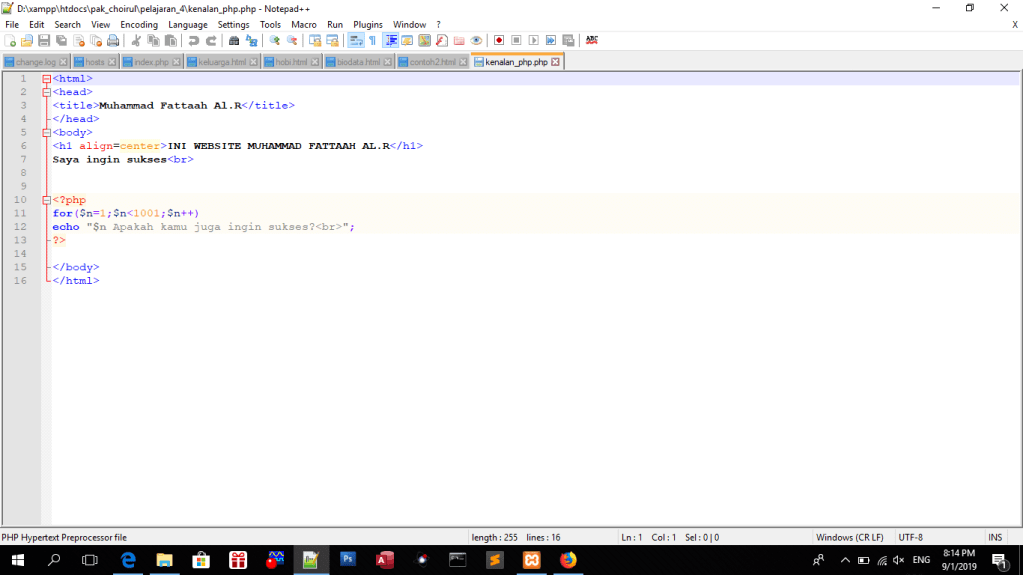Start macro recording with the red record icon
This screenshot has width=1023, height=575.
[x=498, y=41]
